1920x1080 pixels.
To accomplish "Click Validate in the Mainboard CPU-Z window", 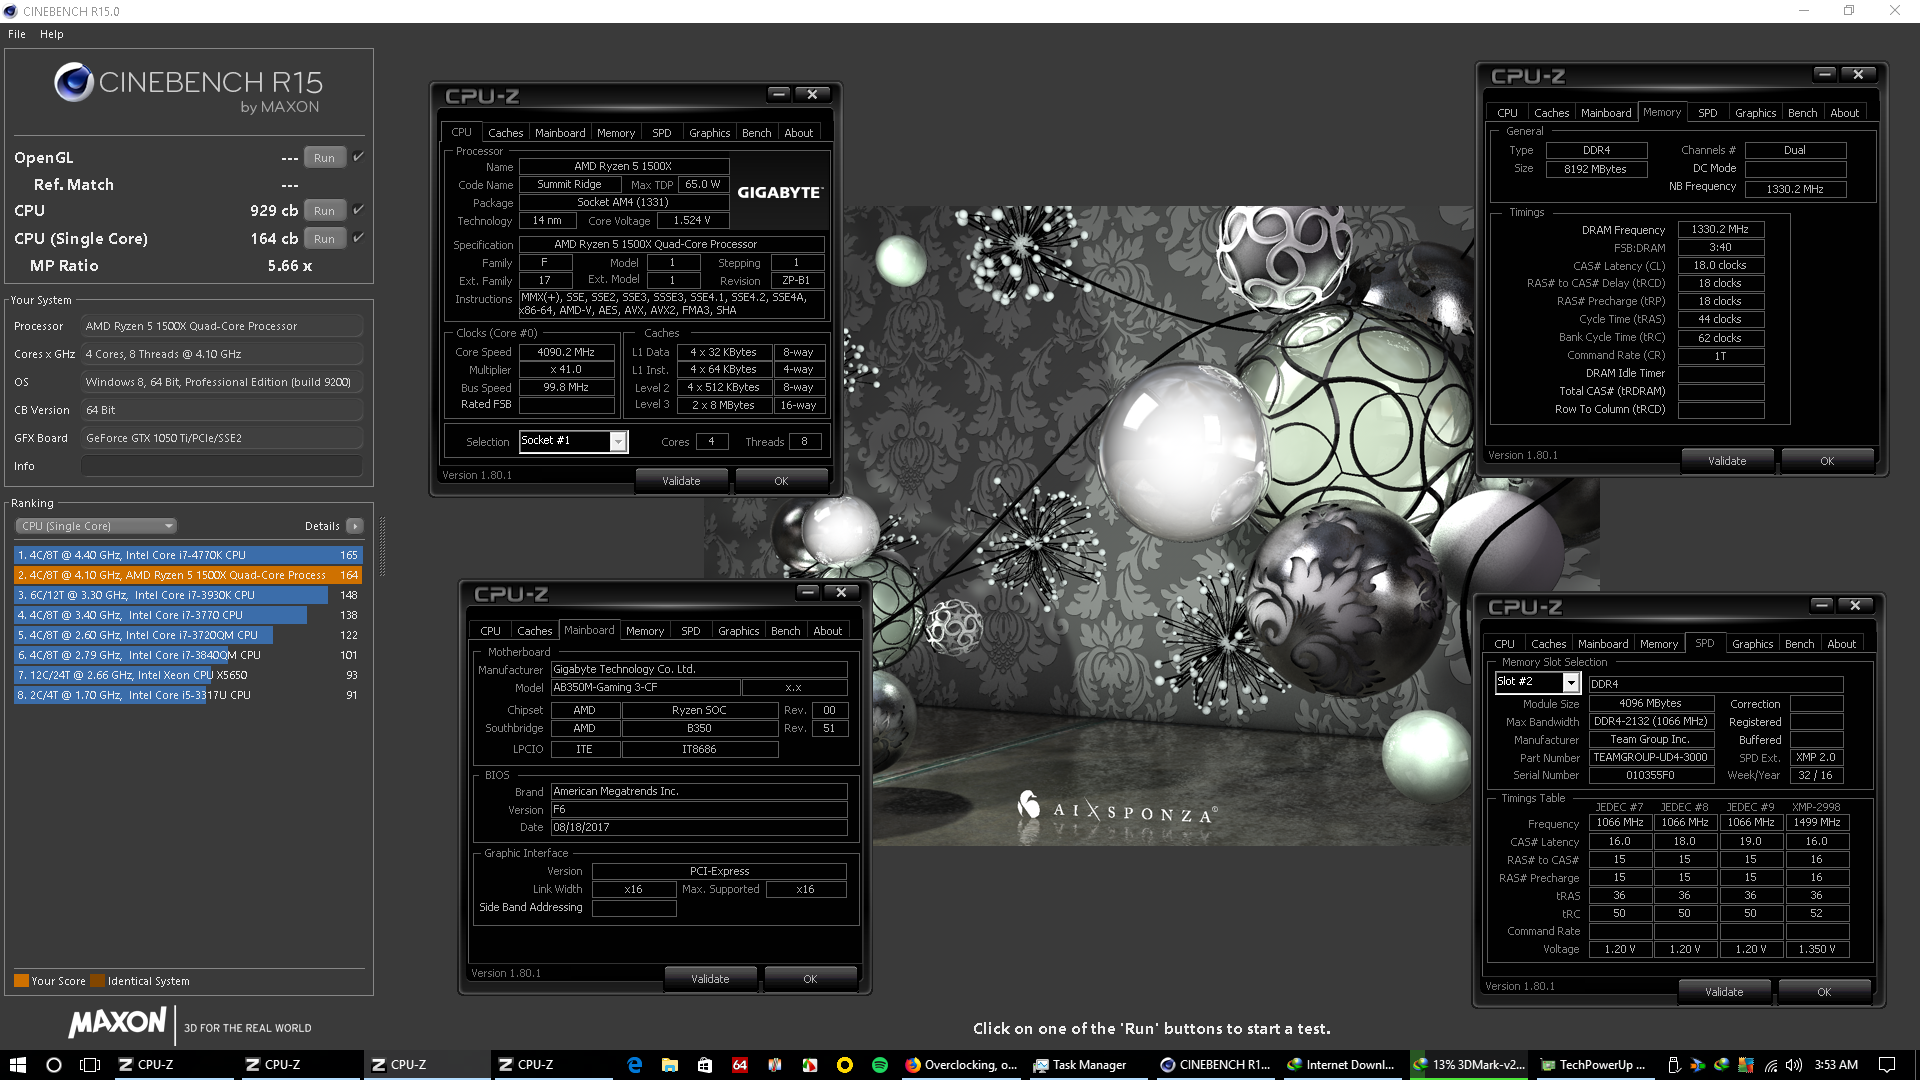I will tap(710, 979).
